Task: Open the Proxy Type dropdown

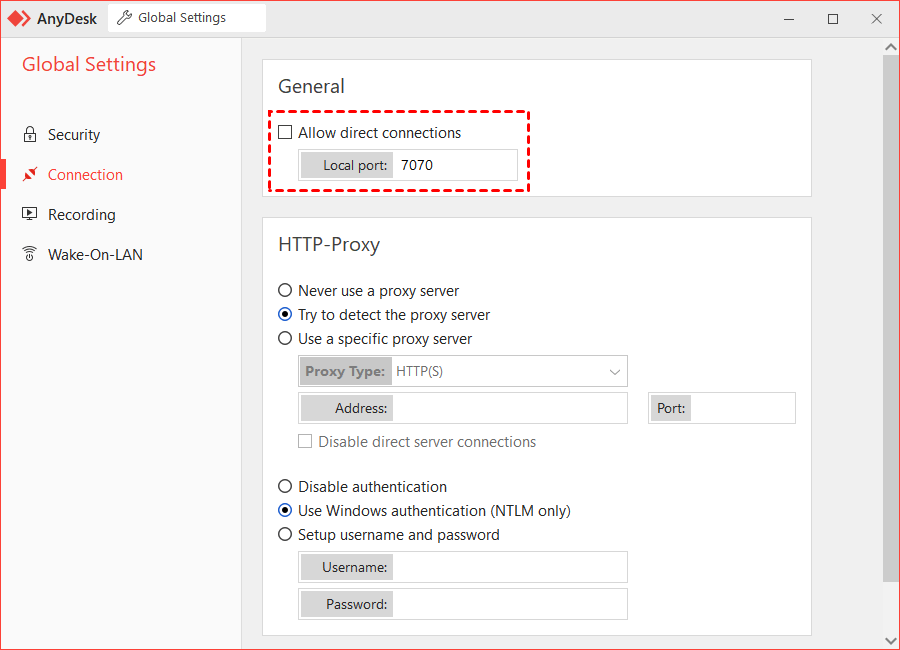Action: coord(510,372)
